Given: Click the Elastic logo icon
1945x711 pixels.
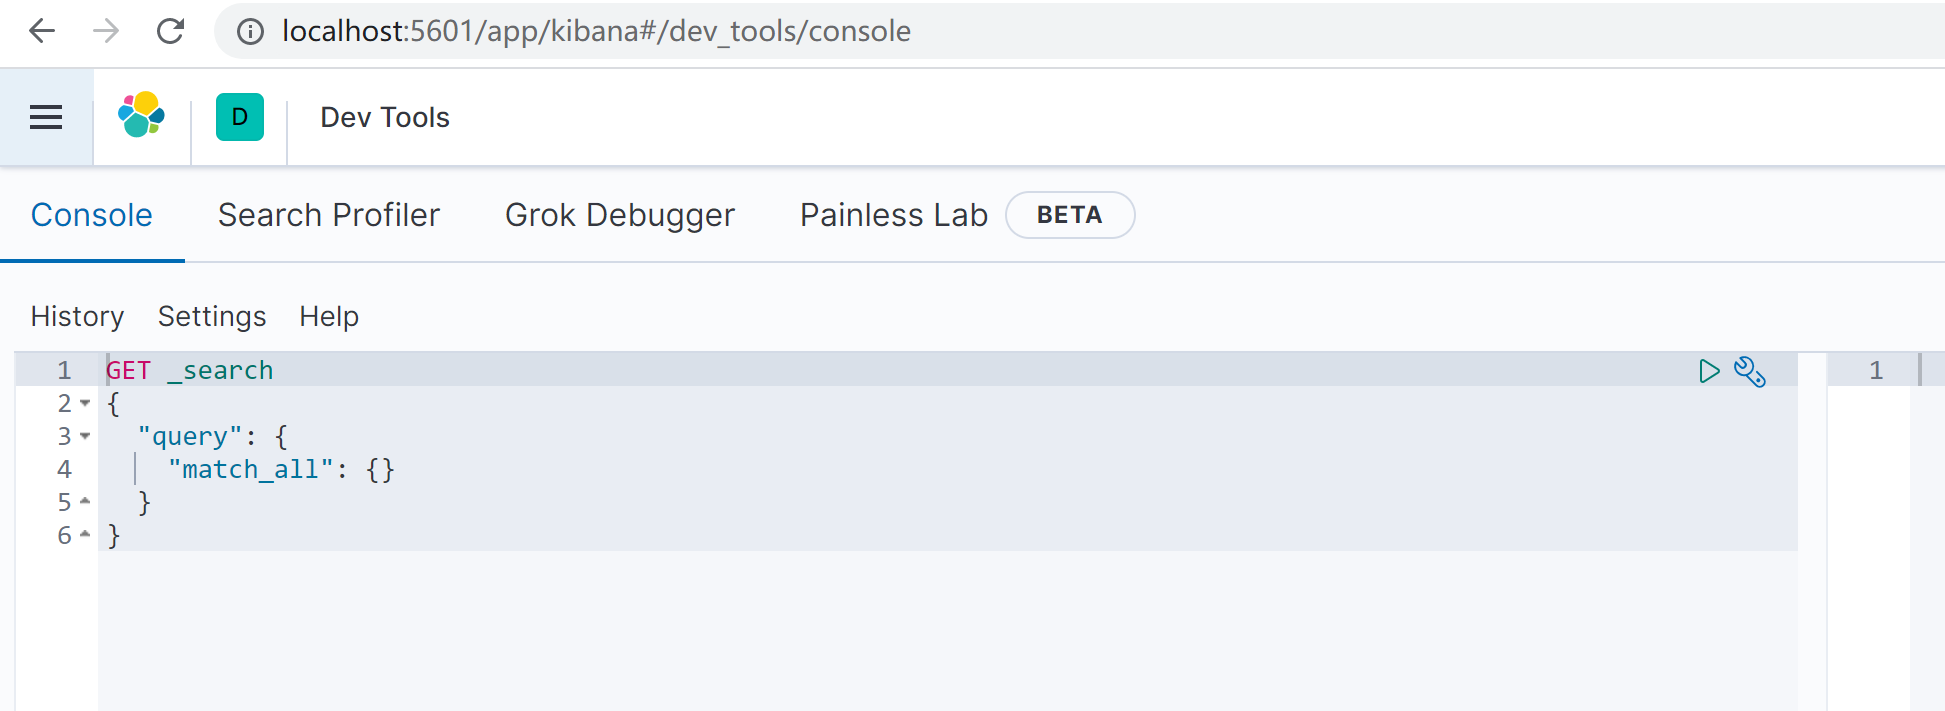Looking at the screenshot, I should (x=141, y=115).
